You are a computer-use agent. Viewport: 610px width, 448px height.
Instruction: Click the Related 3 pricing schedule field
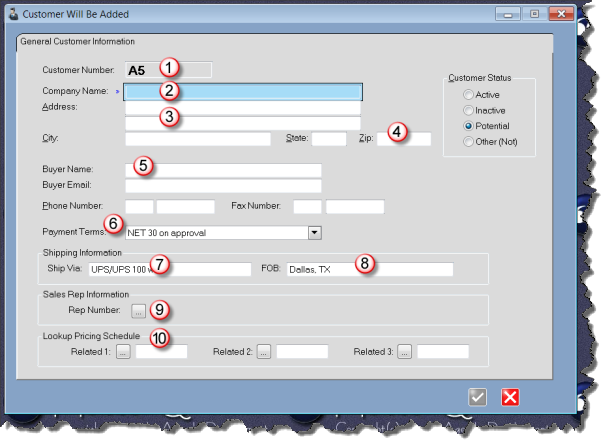coord(443,352)
